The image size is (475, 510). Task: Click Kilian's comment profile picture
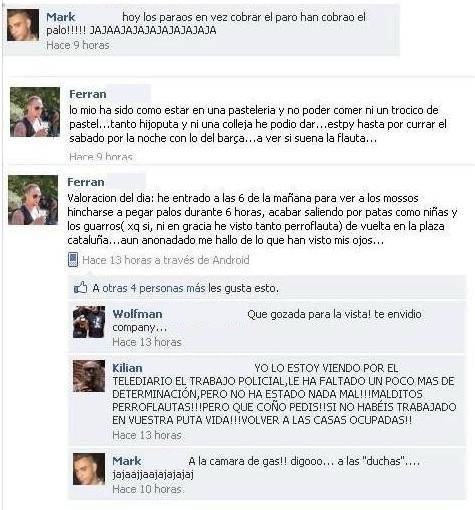89,376
